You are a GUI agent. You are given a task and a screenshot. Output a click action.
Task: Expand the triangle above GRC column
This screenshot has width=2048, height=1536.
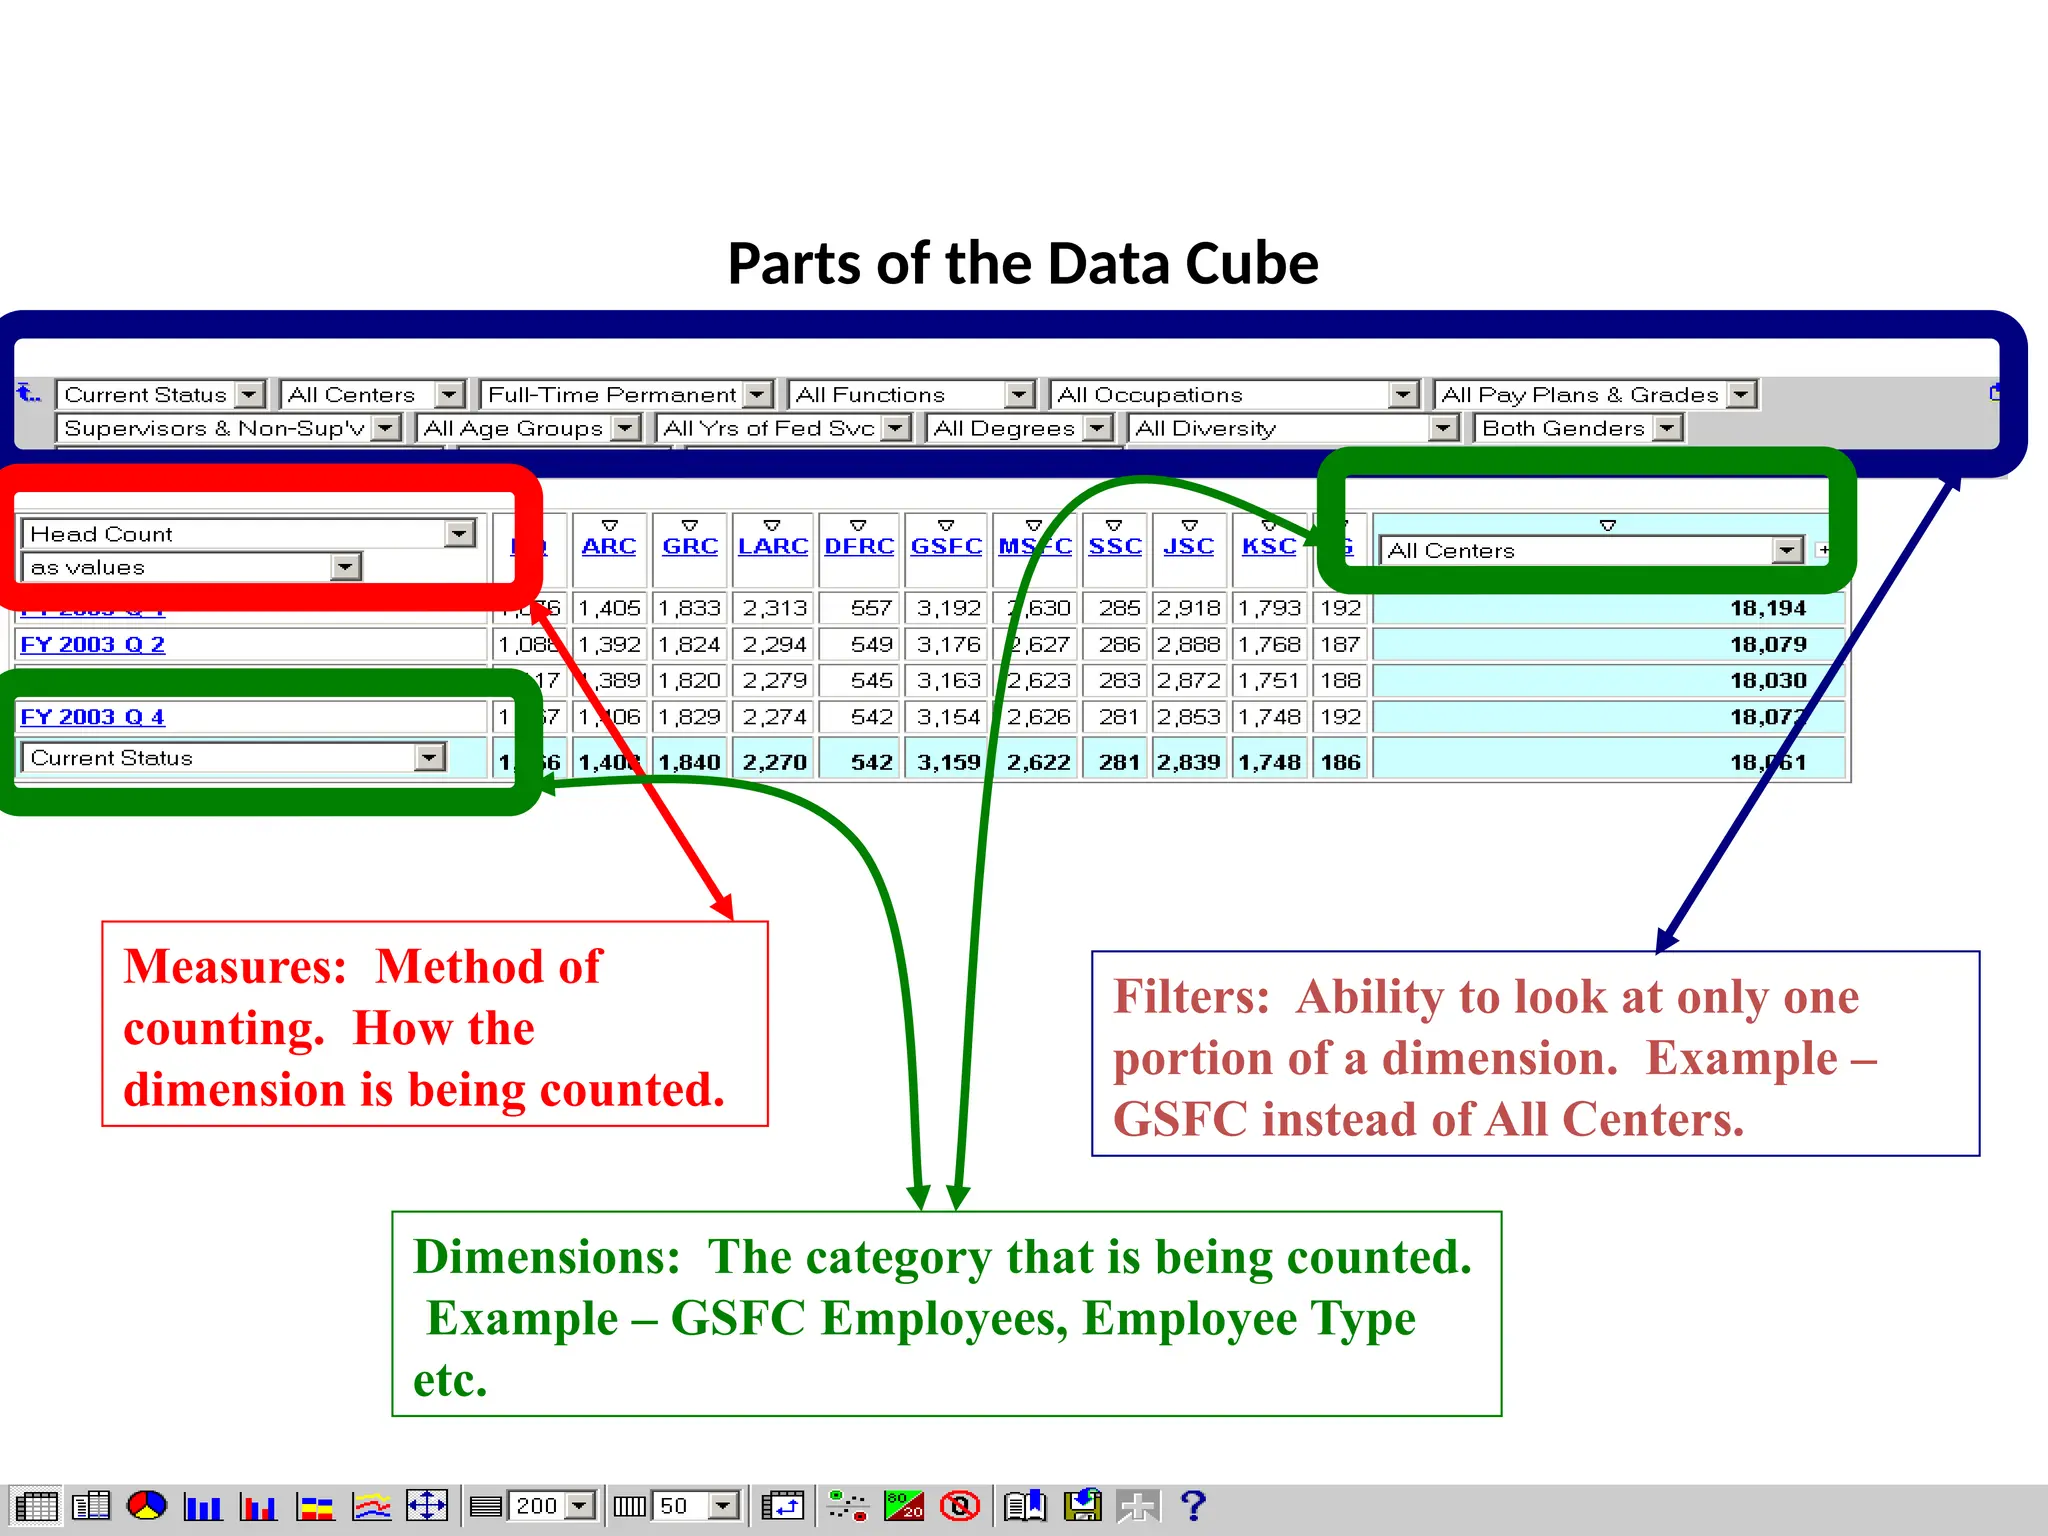(x=690, y=525)
